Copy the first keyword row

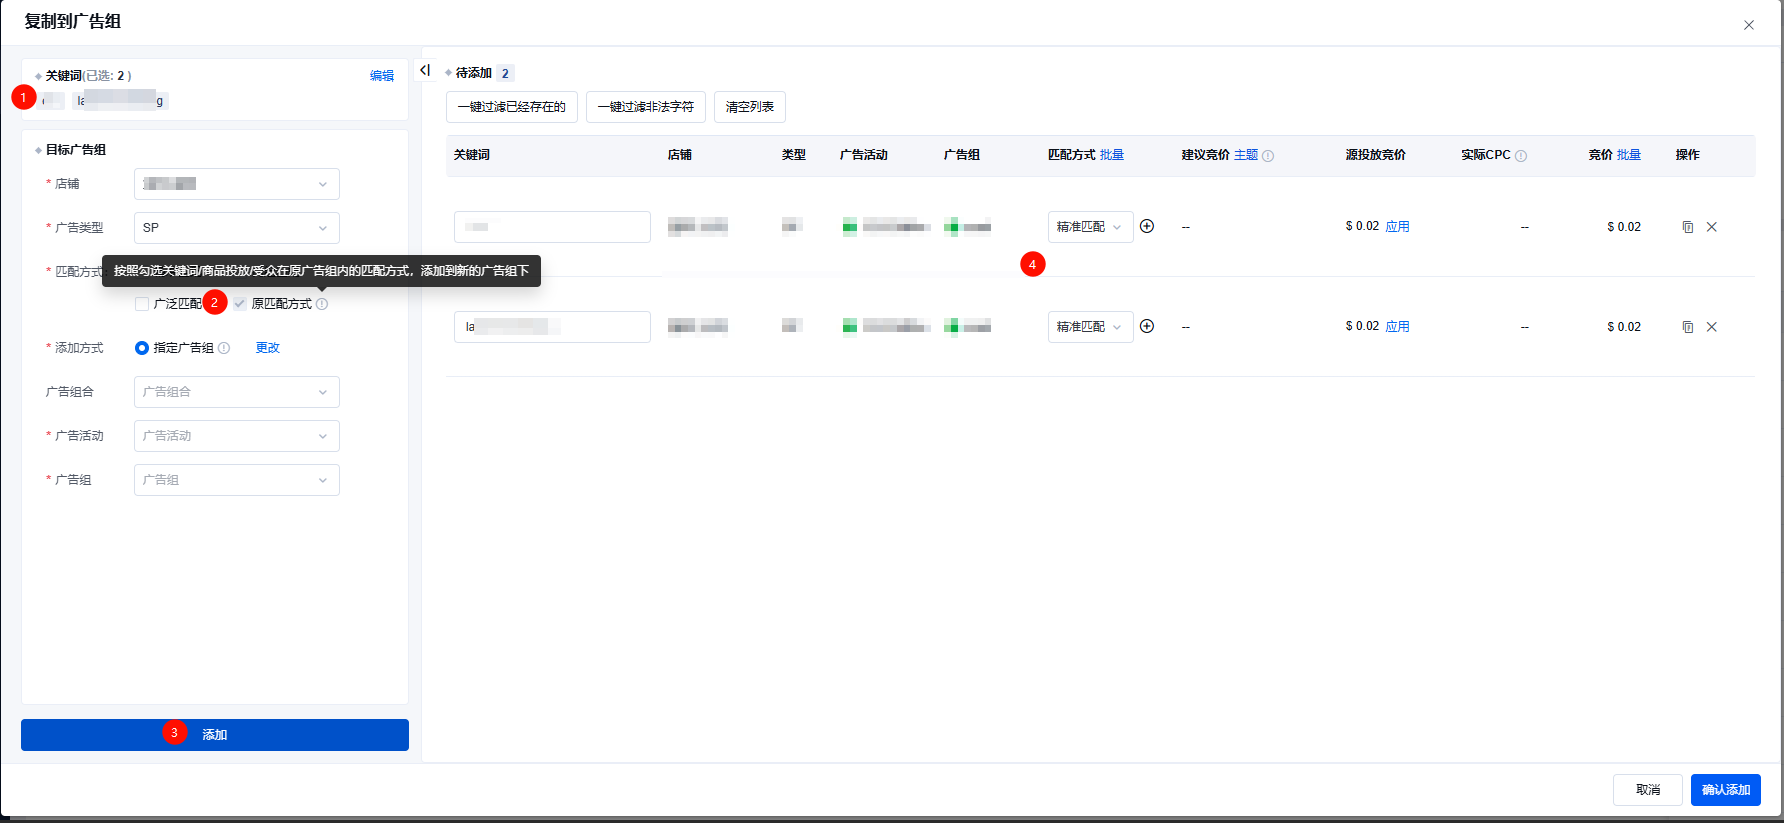click(1688, 227)
